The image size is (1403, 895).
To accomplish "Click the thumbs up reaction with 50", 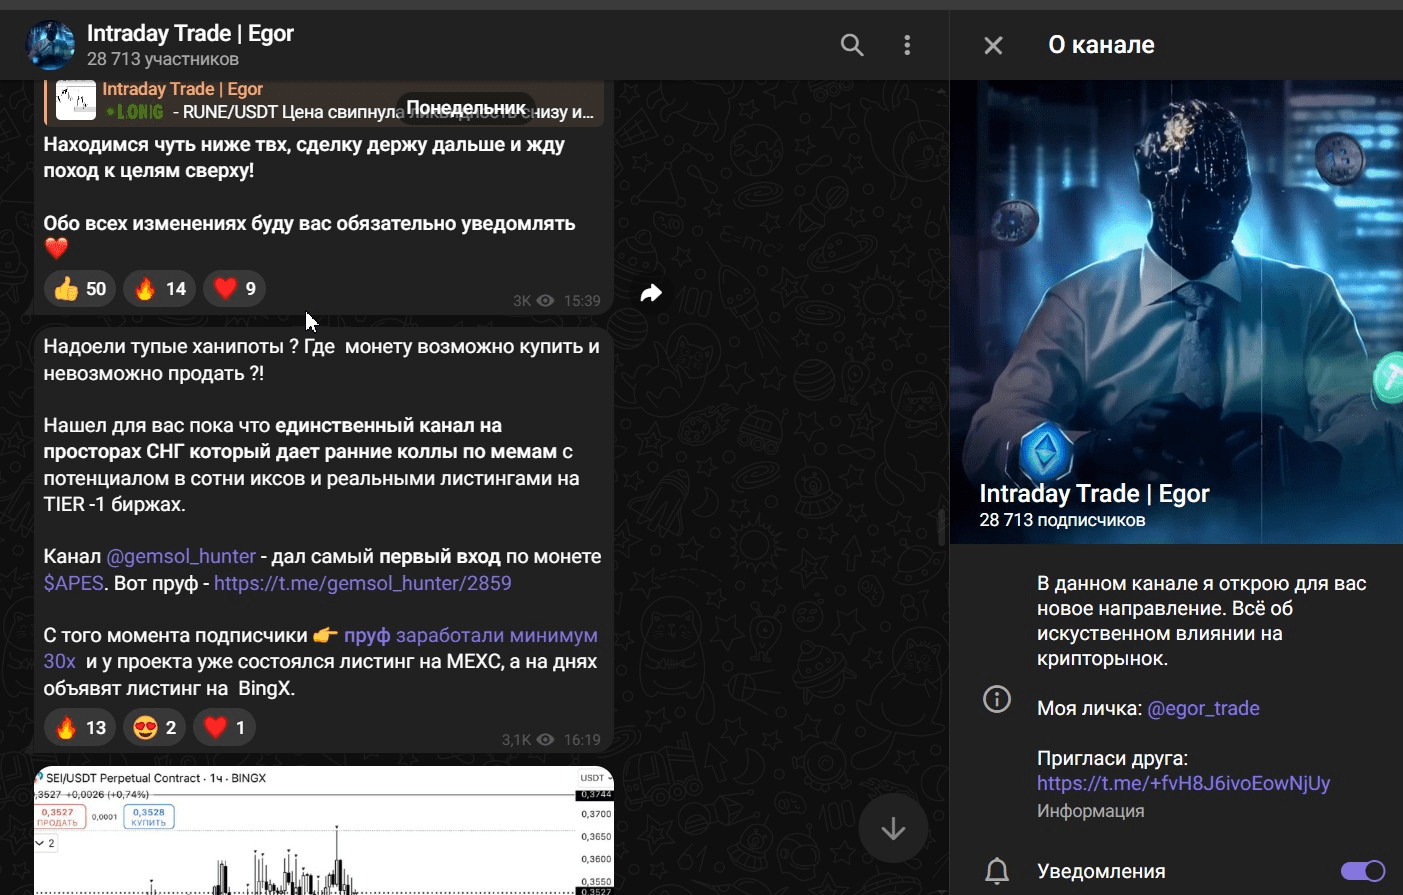I will [80, 289].
